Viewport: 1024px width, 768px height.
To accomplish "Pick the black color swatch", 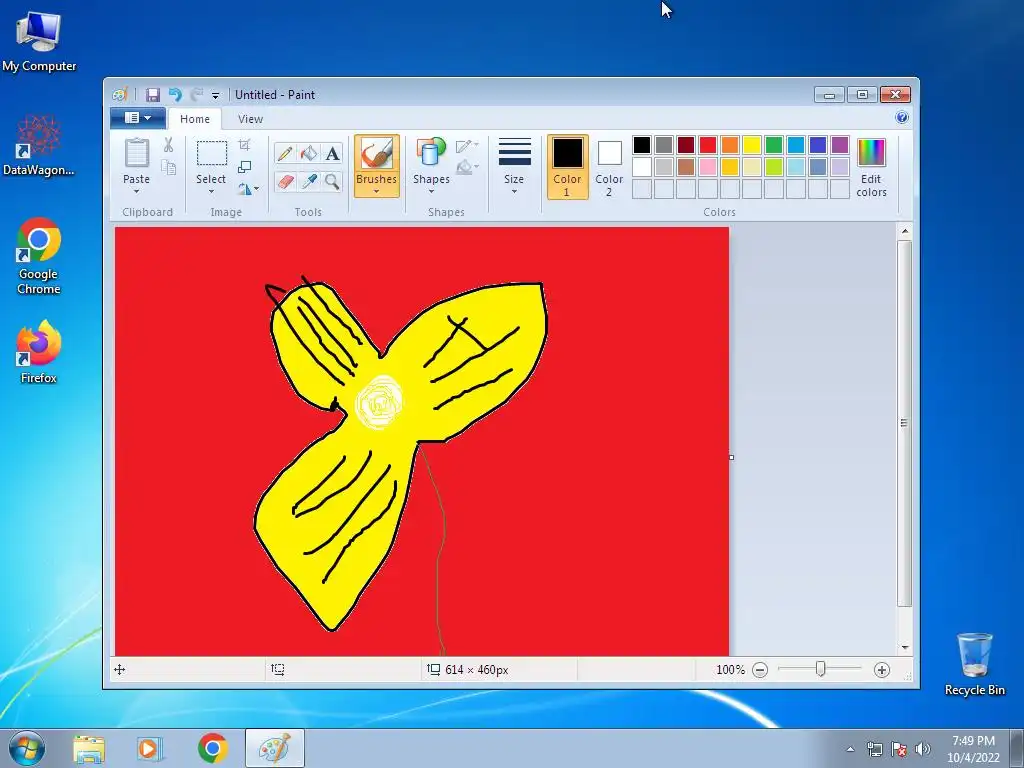I will click(642, 144).
